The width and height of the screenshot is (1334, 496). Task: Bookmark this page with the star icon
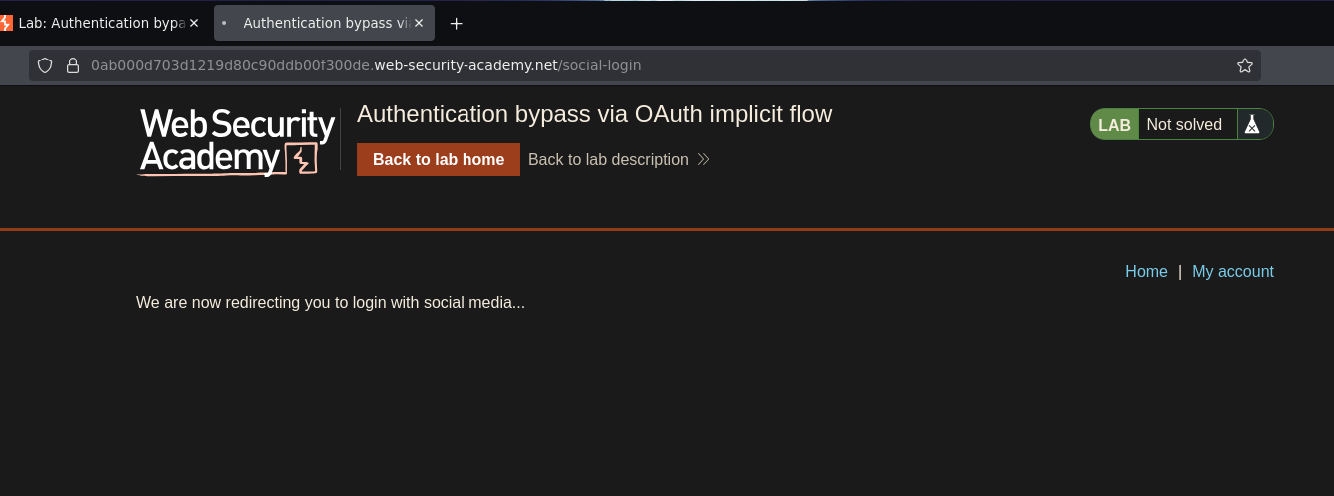(x=1245, y=65)
